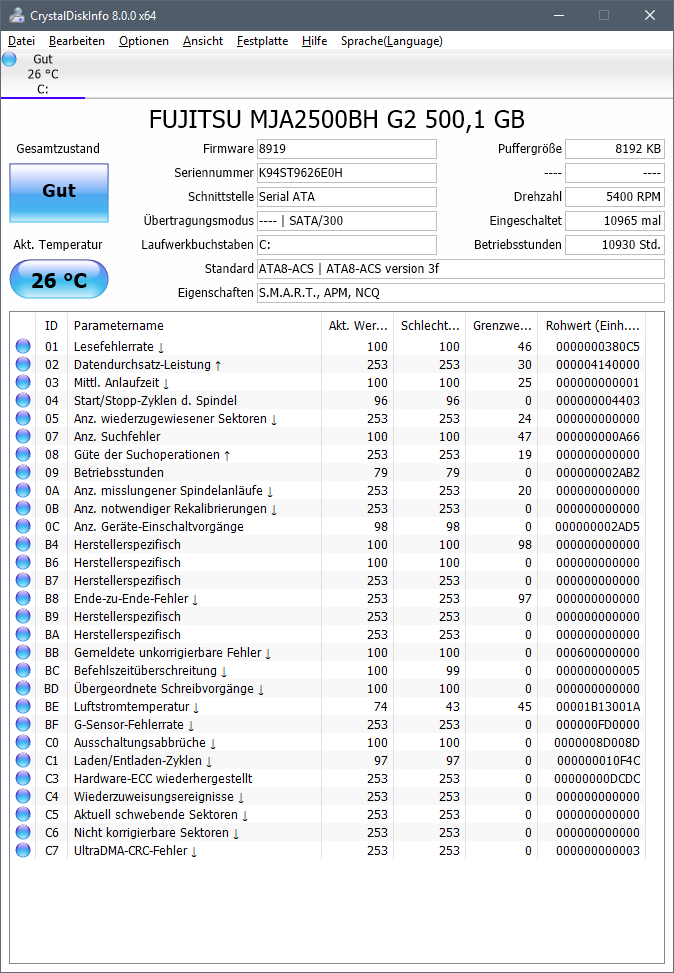Click the Eigenschaften field S.M.A.R.T., APM, NCQ

[461, 293]
